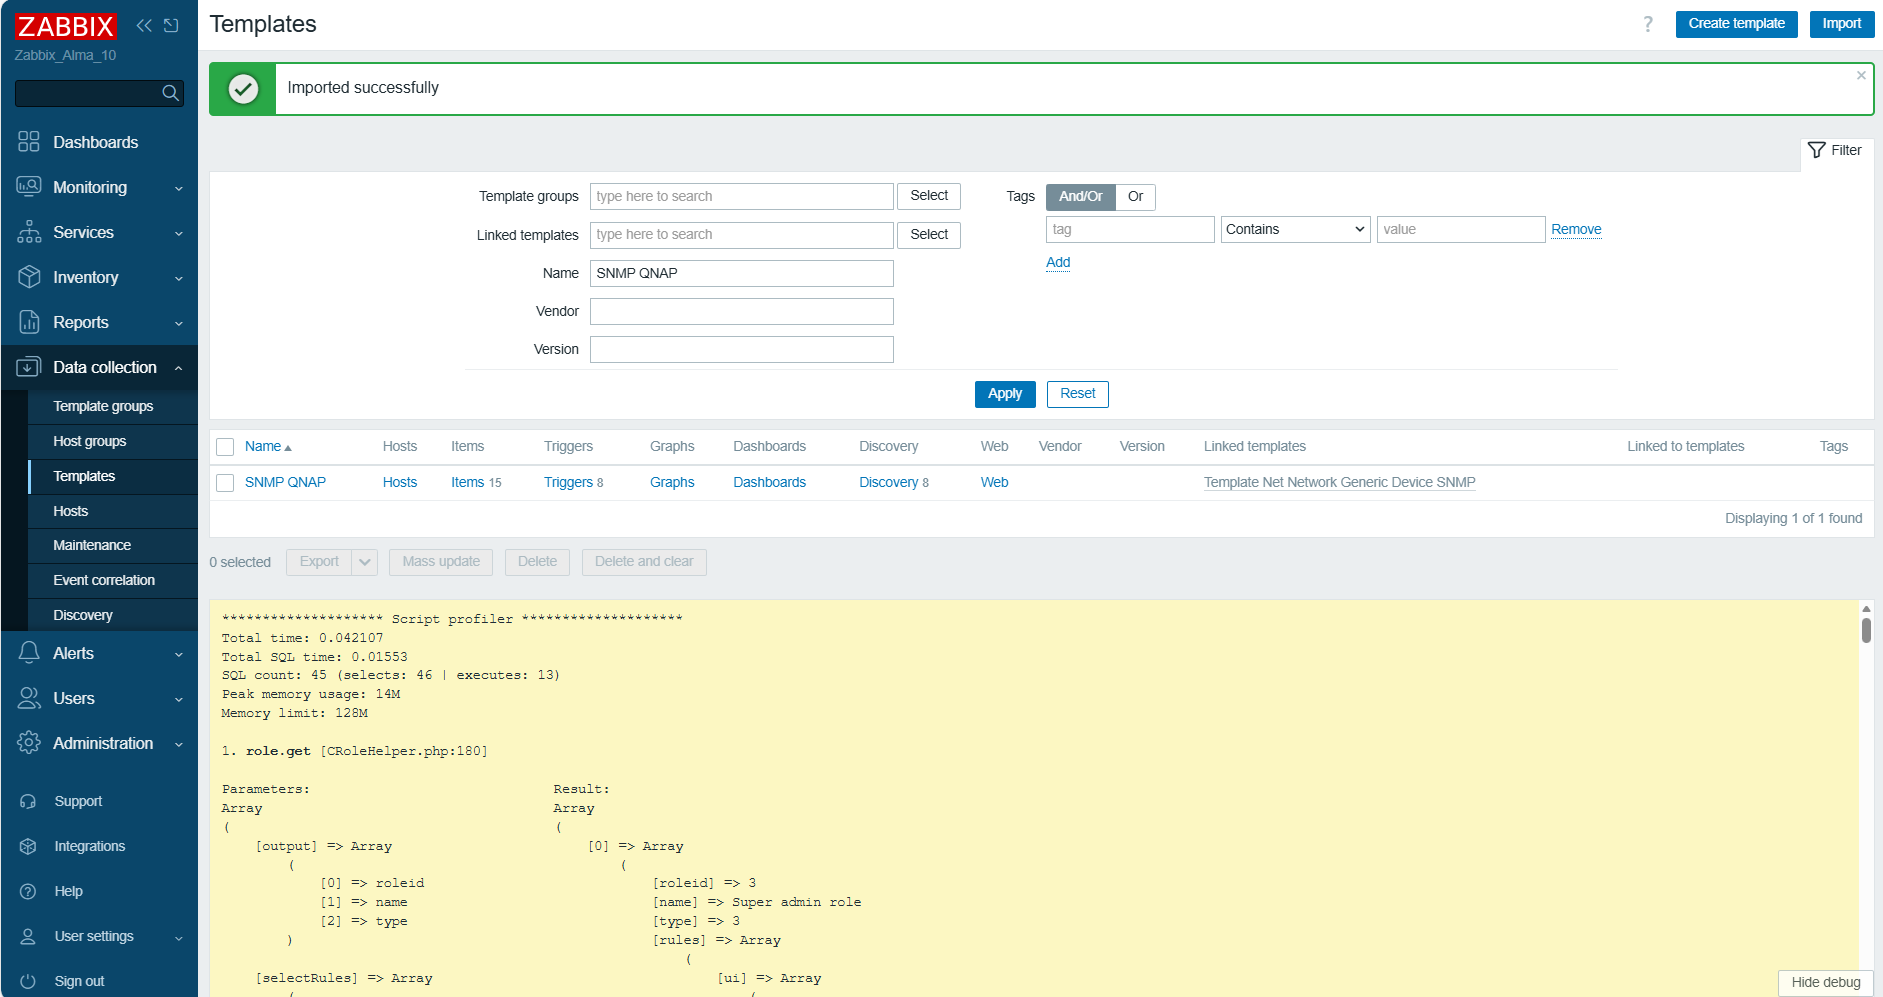Check the SNMP QNAP row checkbox
This screenshot has height=997, width=1883.
pos(225,483)
